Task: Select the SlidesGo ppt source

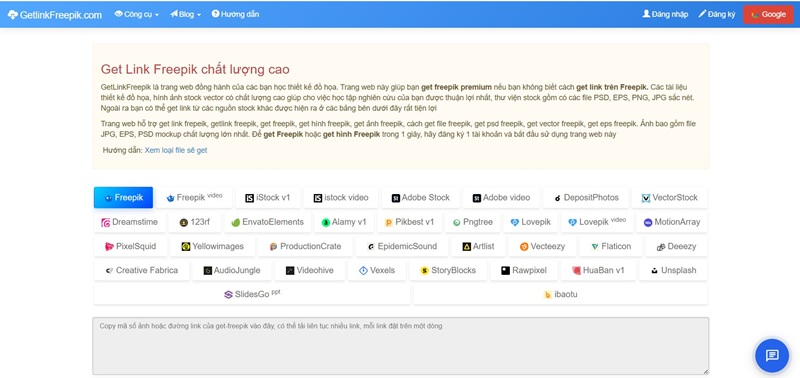Action: 252,294
